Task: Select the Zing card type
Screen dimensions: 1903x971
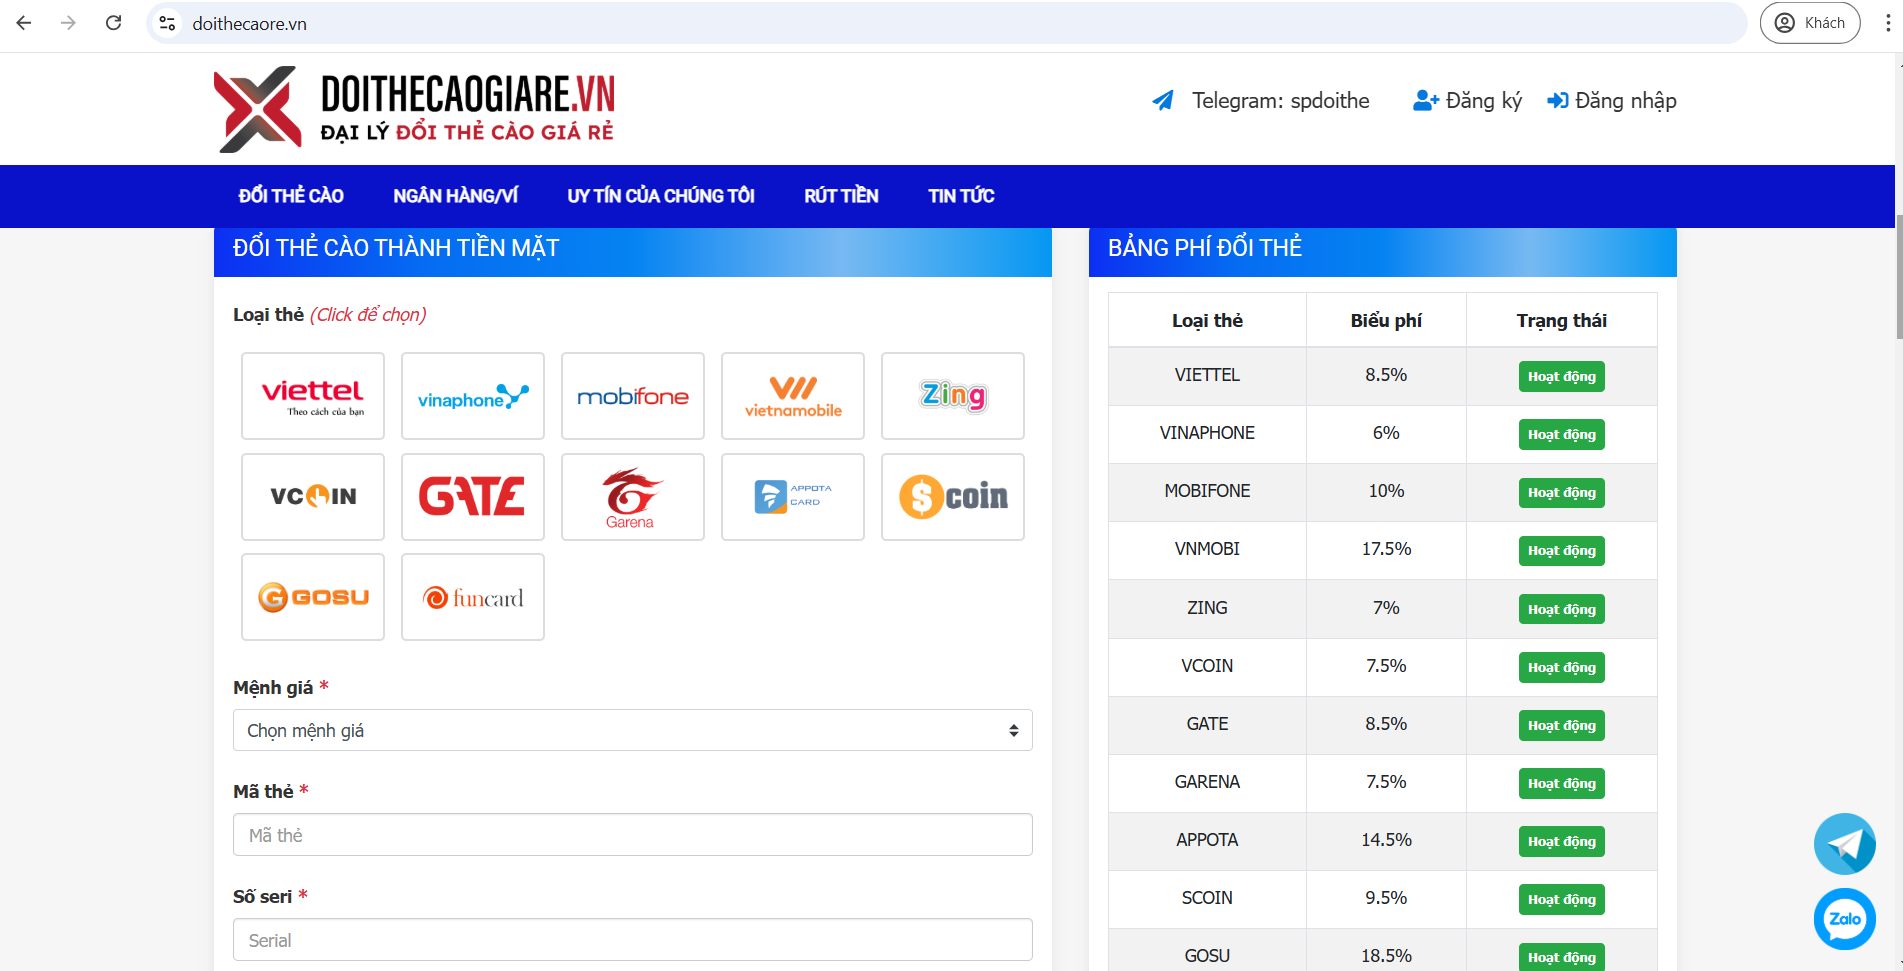Action: (x=953, y=396)
